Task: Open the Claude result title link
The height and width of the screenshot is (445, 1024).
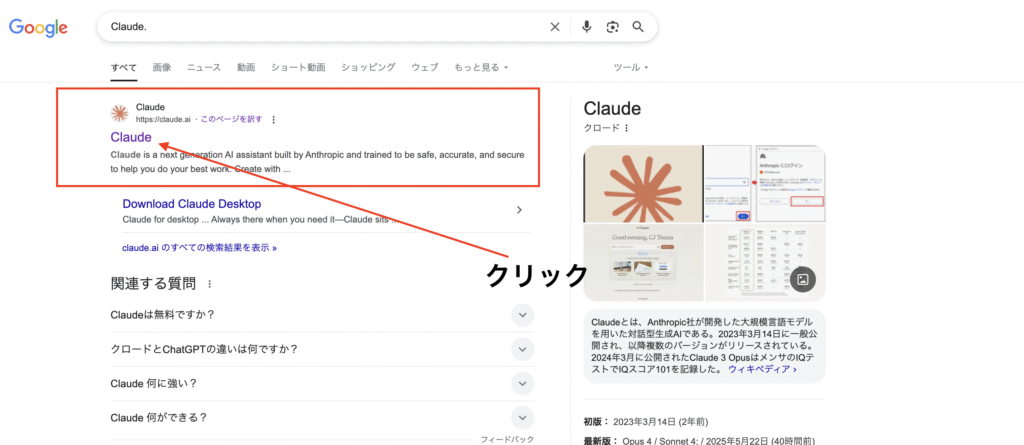Action: pyautogui.click(x=131, y=137)
